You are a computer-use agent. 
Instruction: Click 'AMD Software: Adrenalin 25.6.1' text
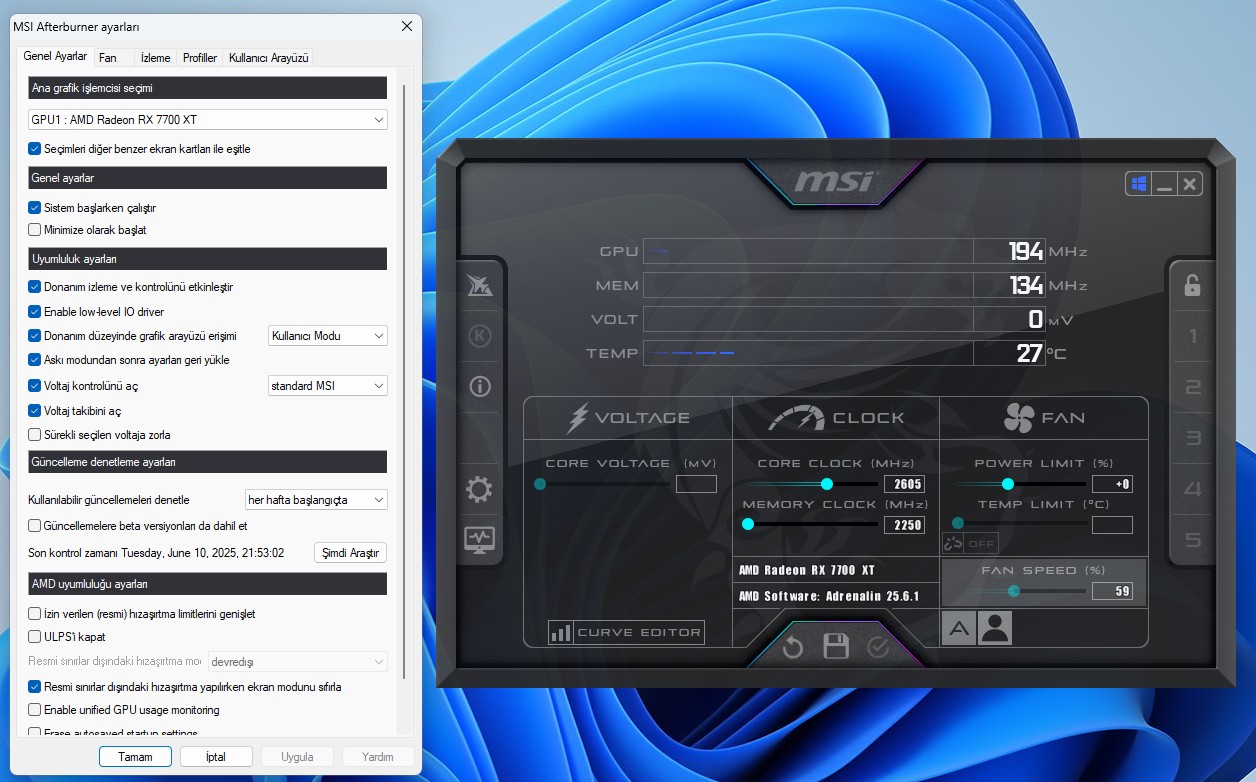click(829, 597)
